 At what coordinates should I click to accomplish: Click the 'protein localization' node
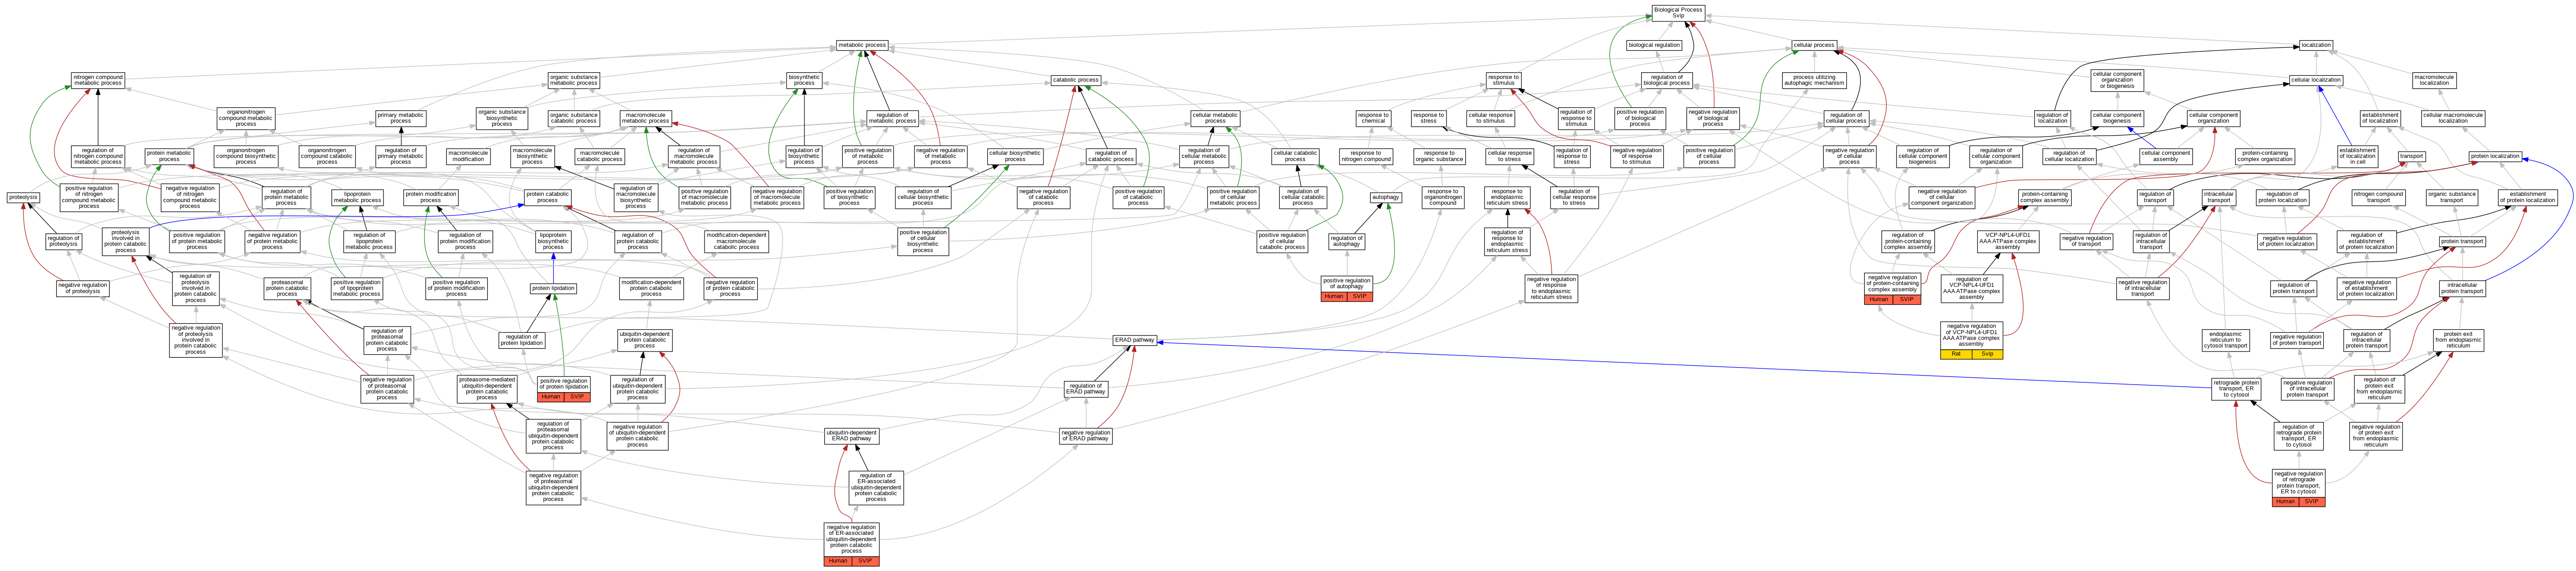click(2495, 156)
